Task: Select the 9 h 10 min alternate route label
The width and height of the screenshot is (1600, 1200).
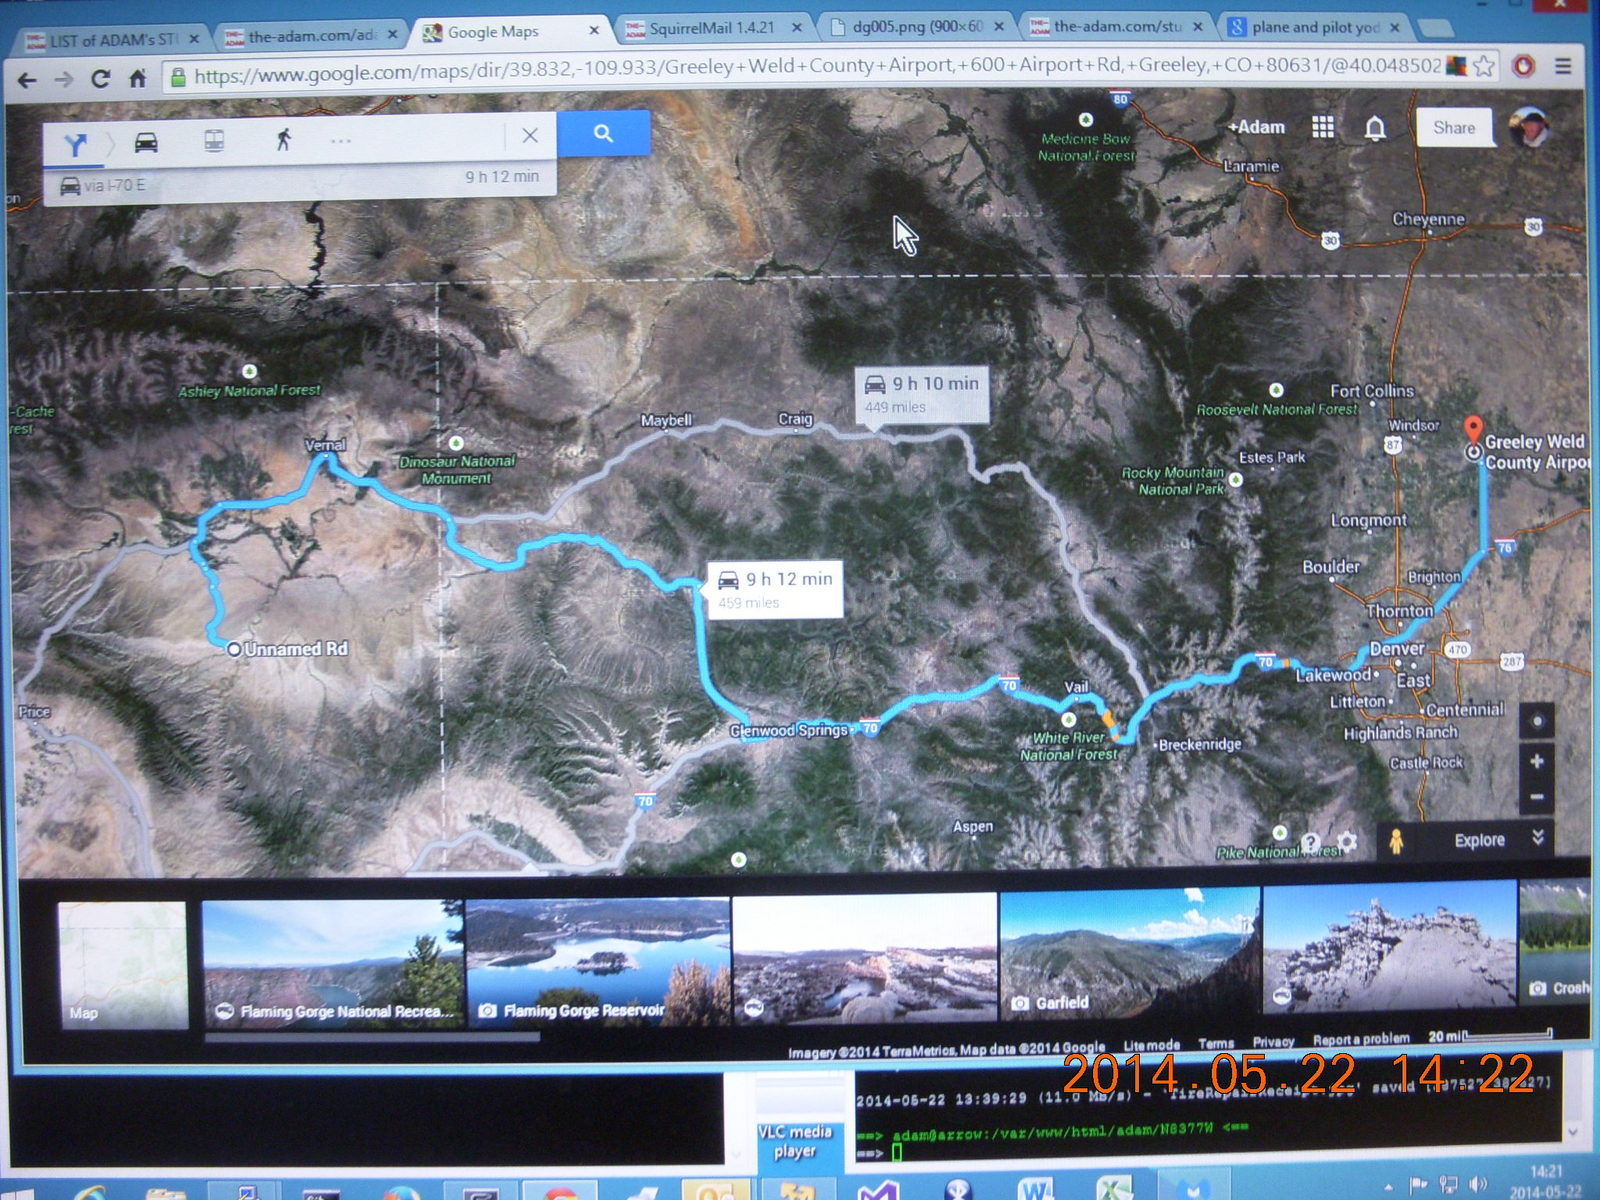Action: pos(921,394)
